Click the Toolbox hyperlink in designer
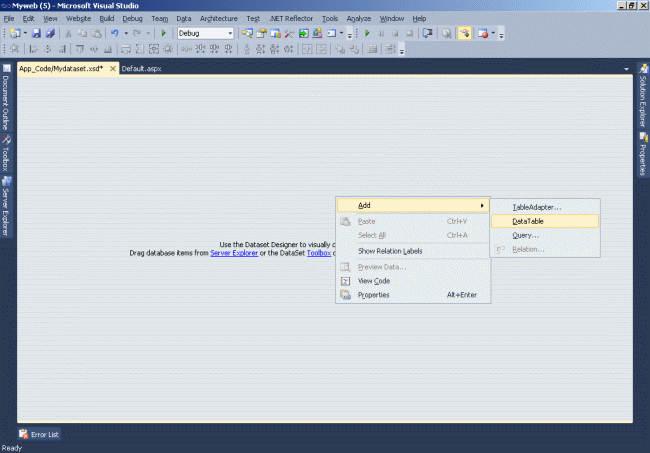 coord(318,253)
